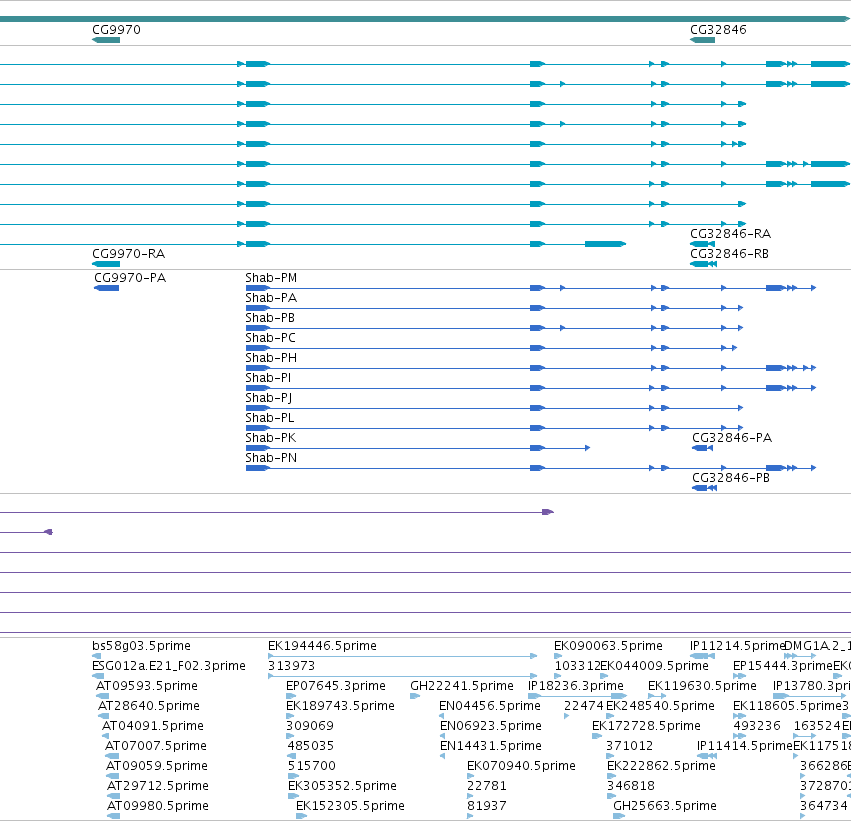Select EST IP11414.5prime

point(745,746)
